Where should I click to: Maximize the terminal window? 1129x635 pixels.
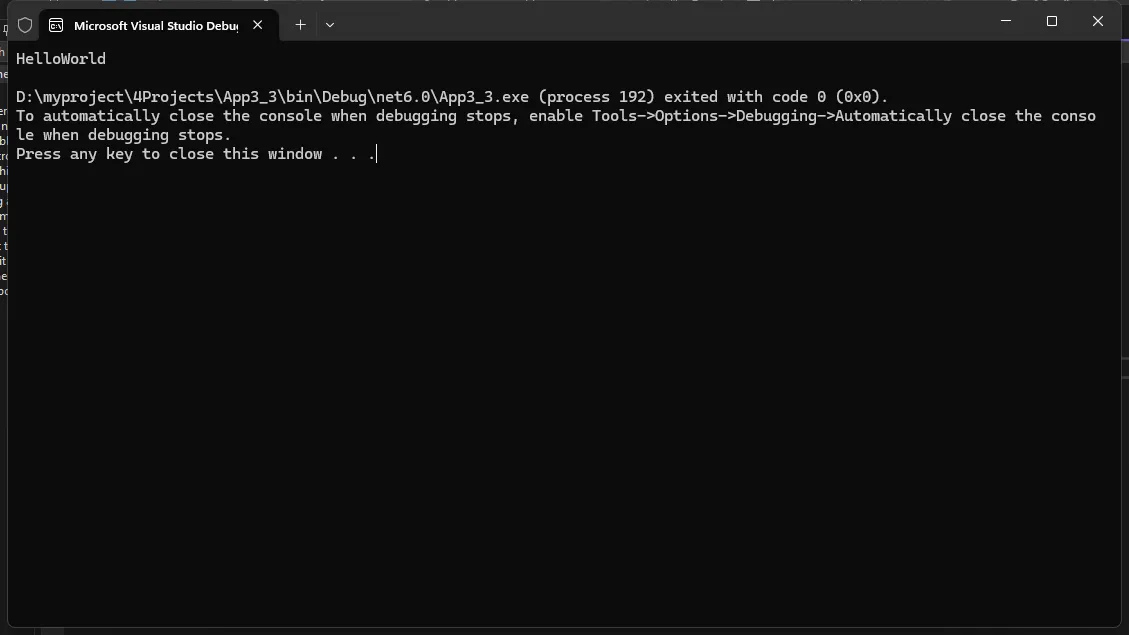1052,21
